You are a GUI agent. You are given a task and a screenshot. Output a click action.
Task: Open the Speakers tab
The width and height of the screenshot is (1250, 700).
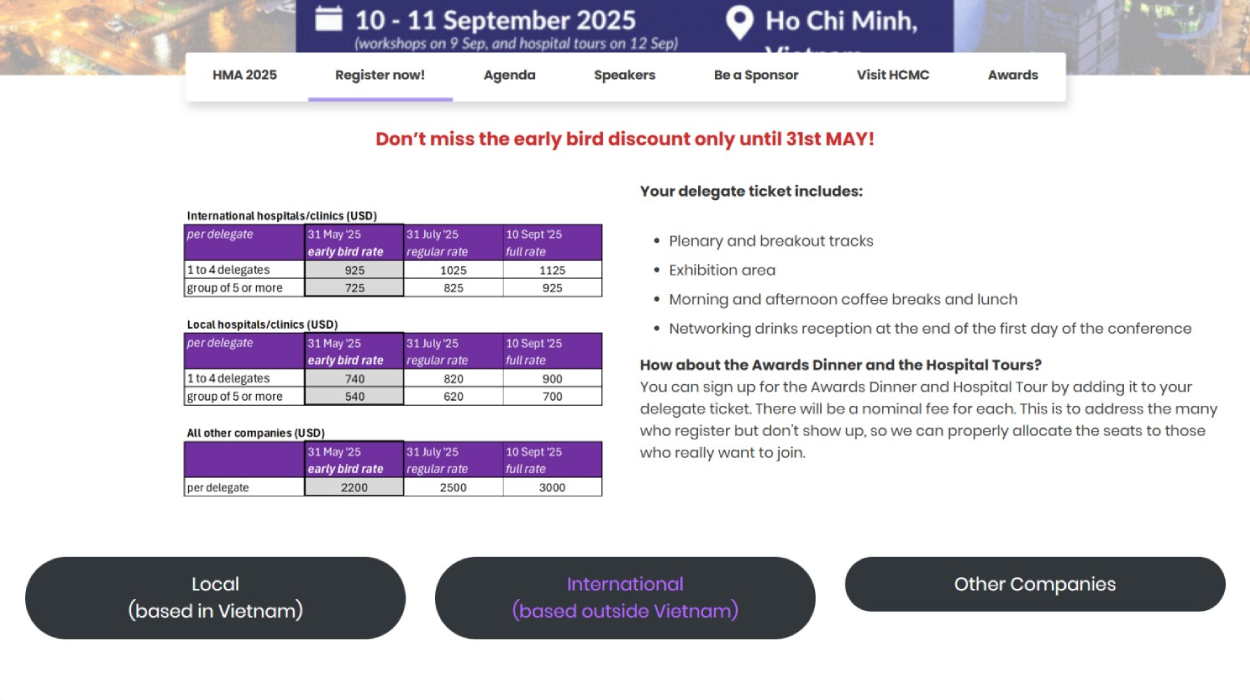pos(625,75)
